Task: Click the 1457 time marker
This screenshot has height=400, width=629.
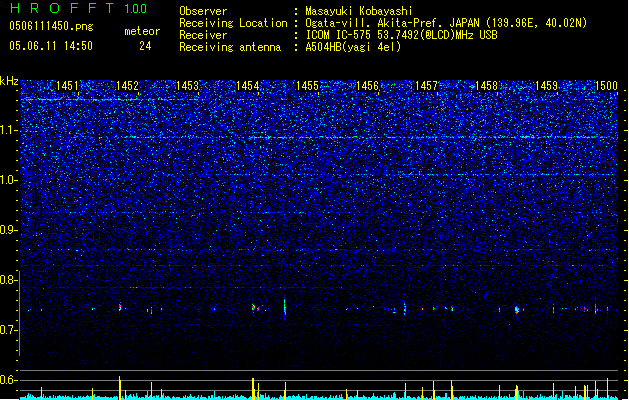Action: tap(426, 86)
